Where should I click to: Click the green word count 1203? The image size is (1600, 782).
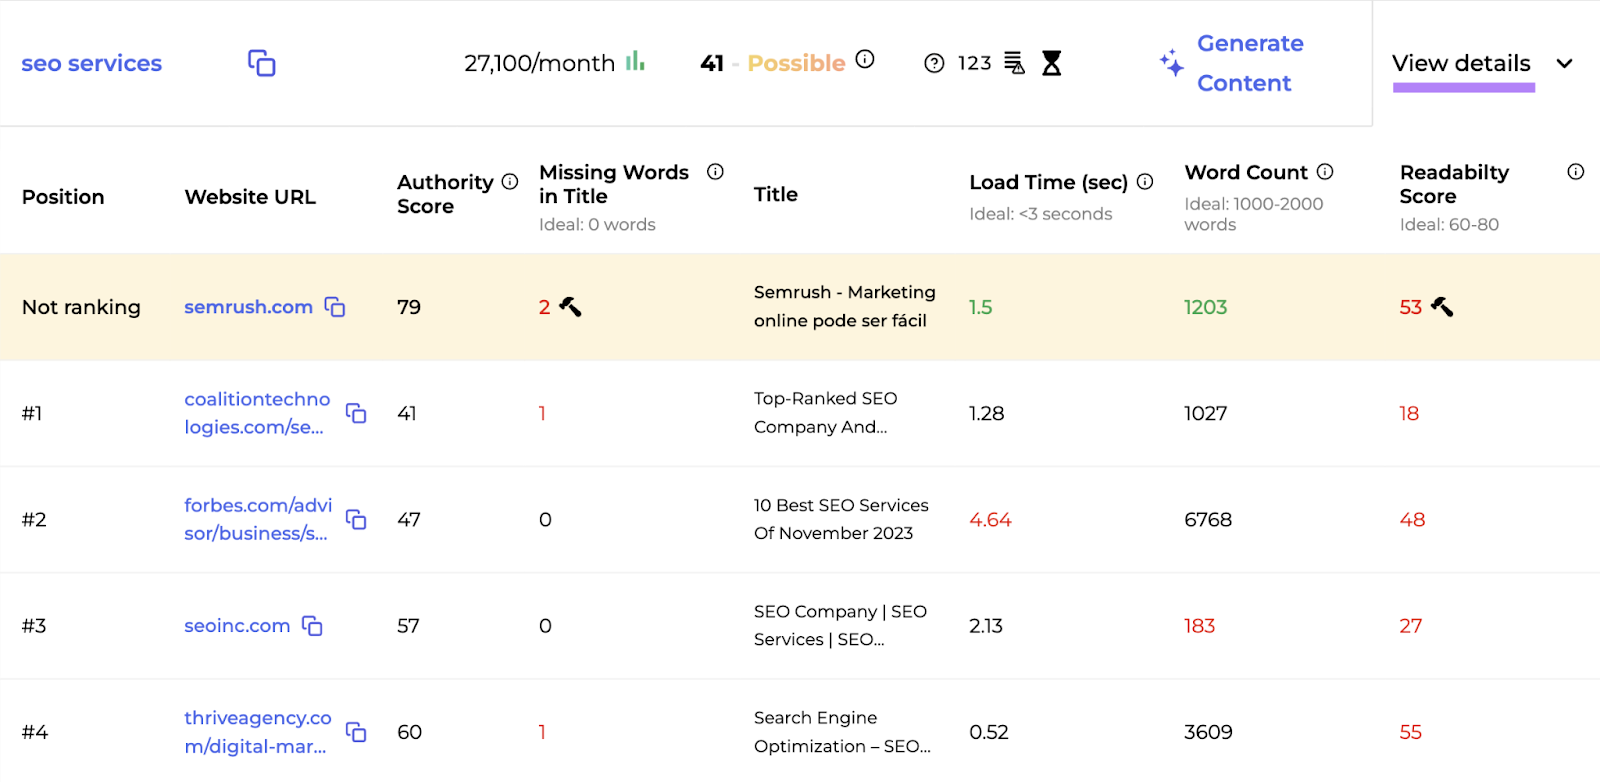pyautogui.click(x=1205, y=307)
